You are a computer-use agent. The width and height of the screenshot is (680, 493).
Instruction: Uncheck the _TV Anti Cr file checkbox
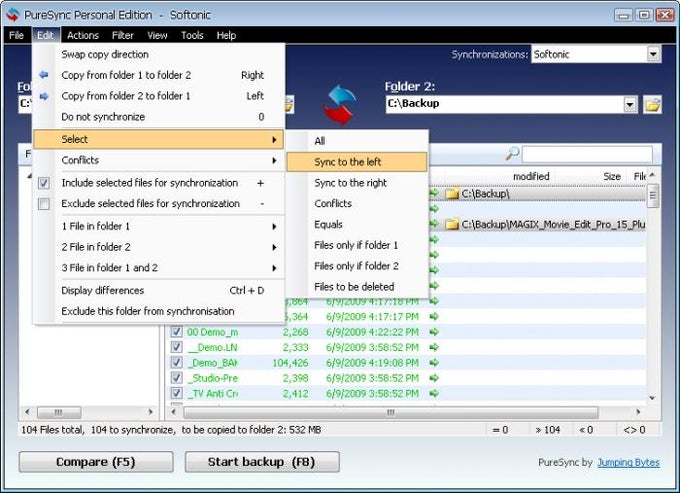click(x=176, y=394)
